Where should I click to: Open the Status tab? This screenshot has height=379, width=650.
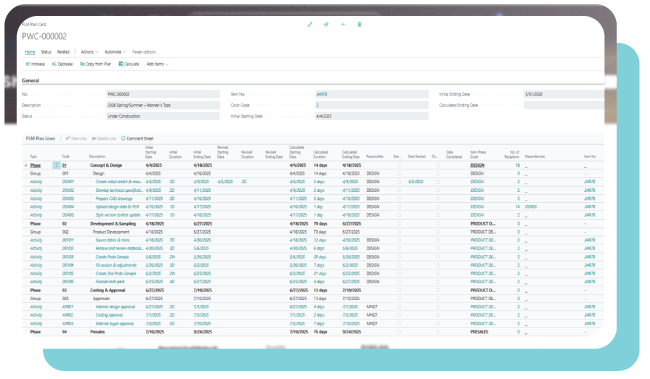46,52
